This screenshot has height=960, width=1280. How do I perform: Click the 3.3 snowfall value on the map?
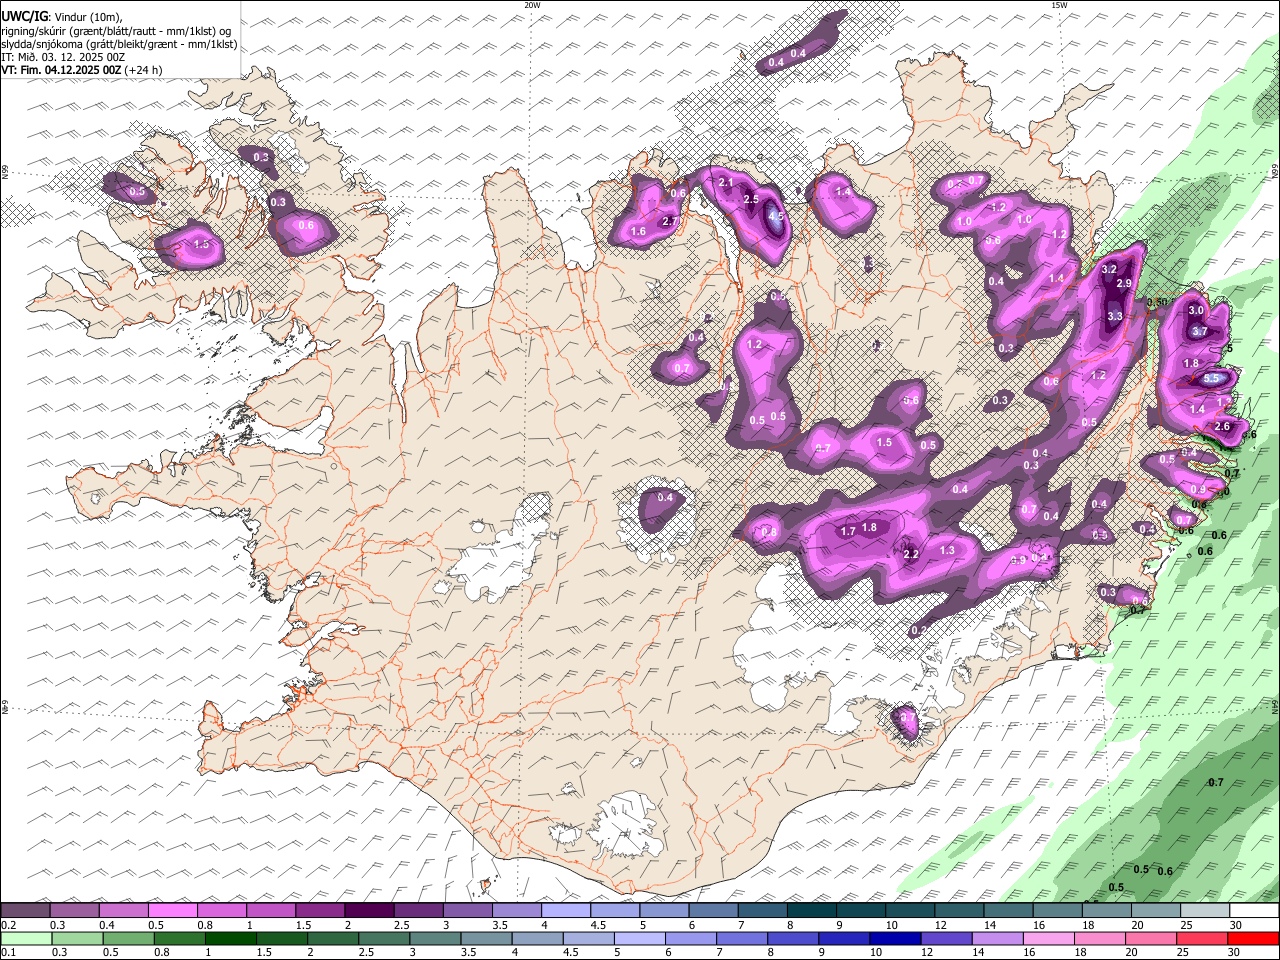pyautogui.click(x=1116, y=316)
